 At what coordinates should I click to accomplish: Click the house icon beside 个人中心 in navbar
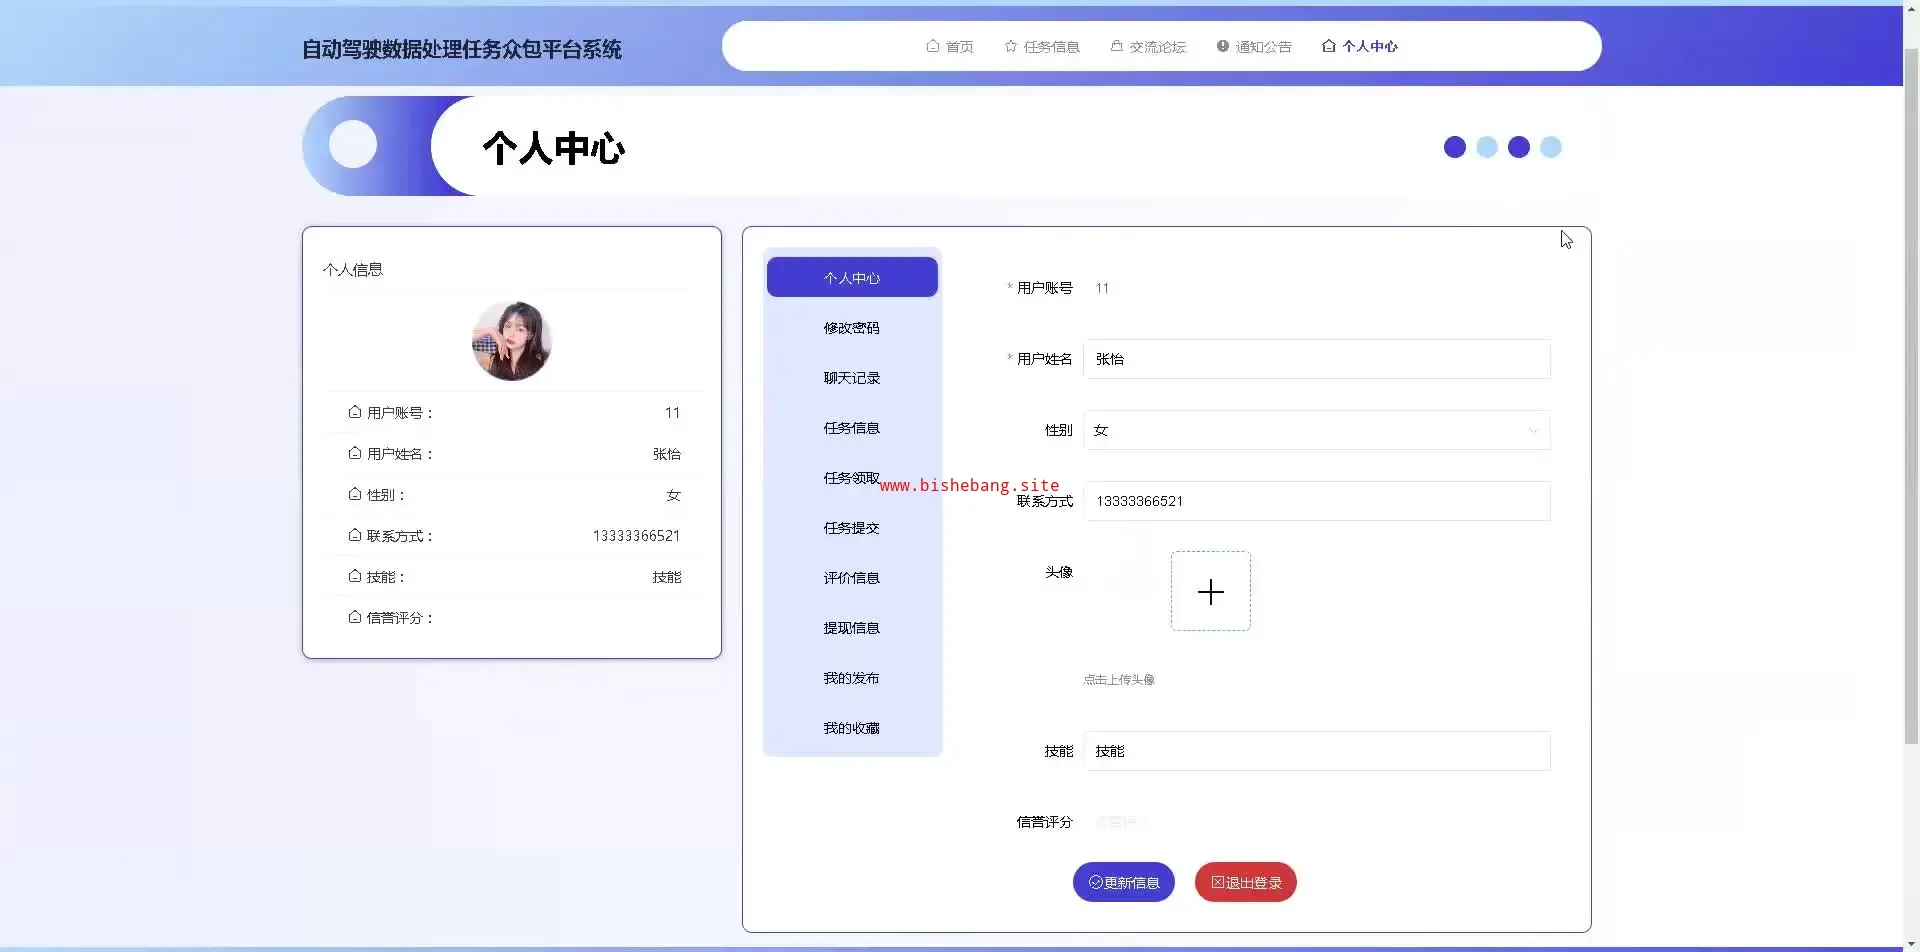point(1329,46)
